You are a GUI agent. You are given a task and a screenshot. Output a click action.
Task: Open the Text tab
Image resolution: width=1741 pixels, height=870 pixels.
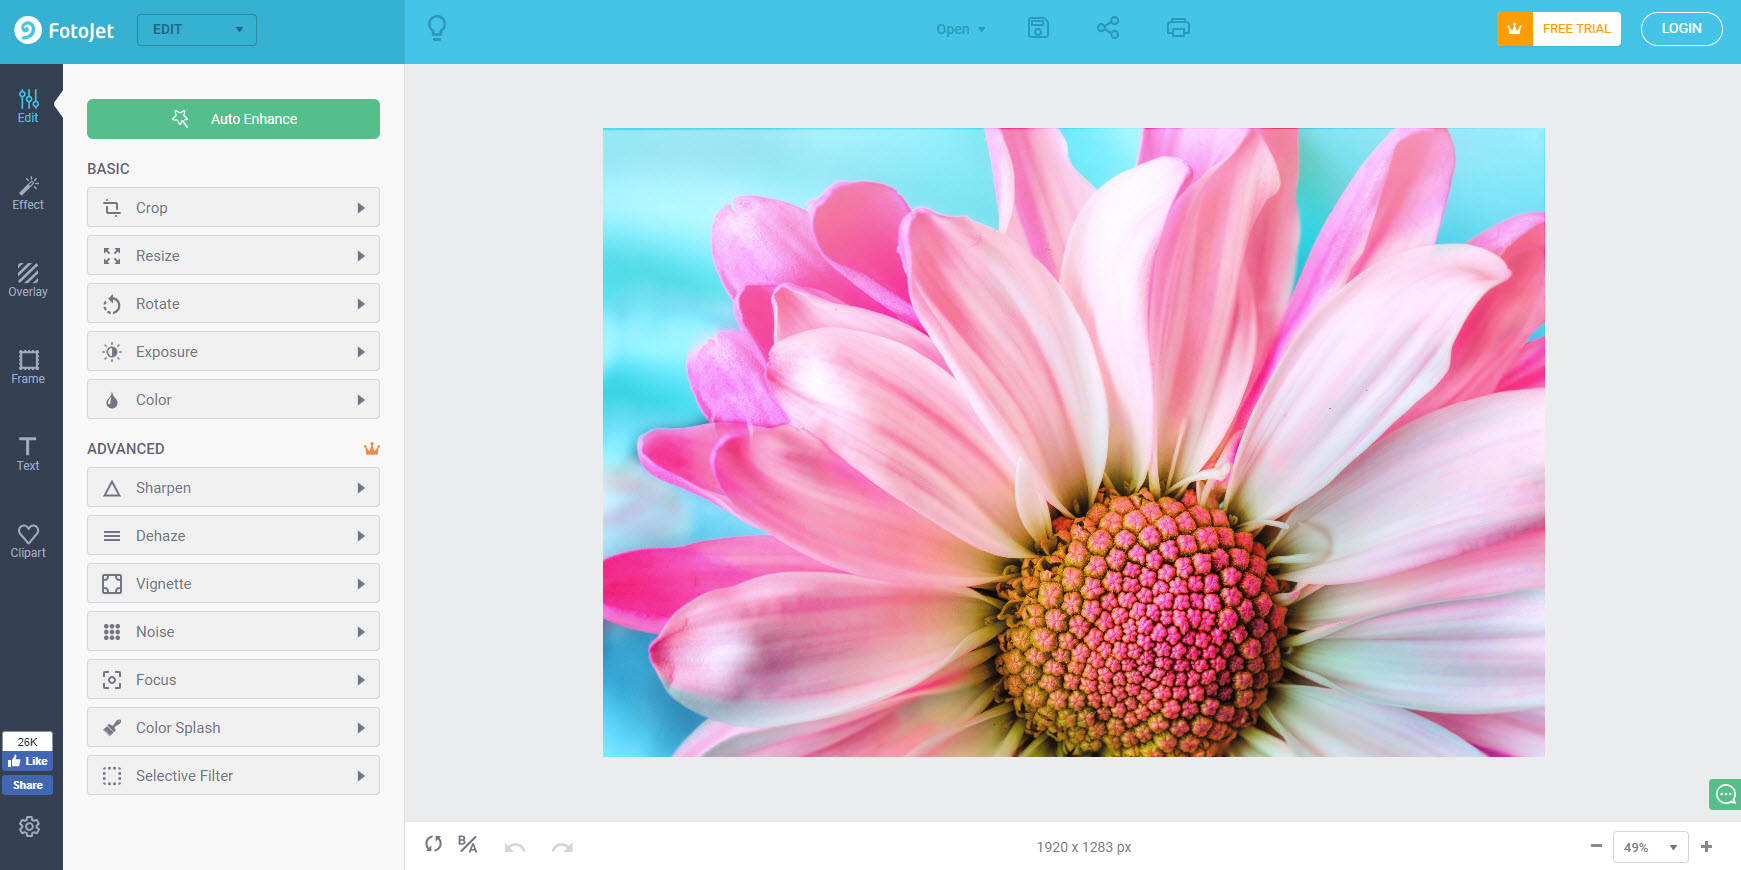tap(28, 454)
